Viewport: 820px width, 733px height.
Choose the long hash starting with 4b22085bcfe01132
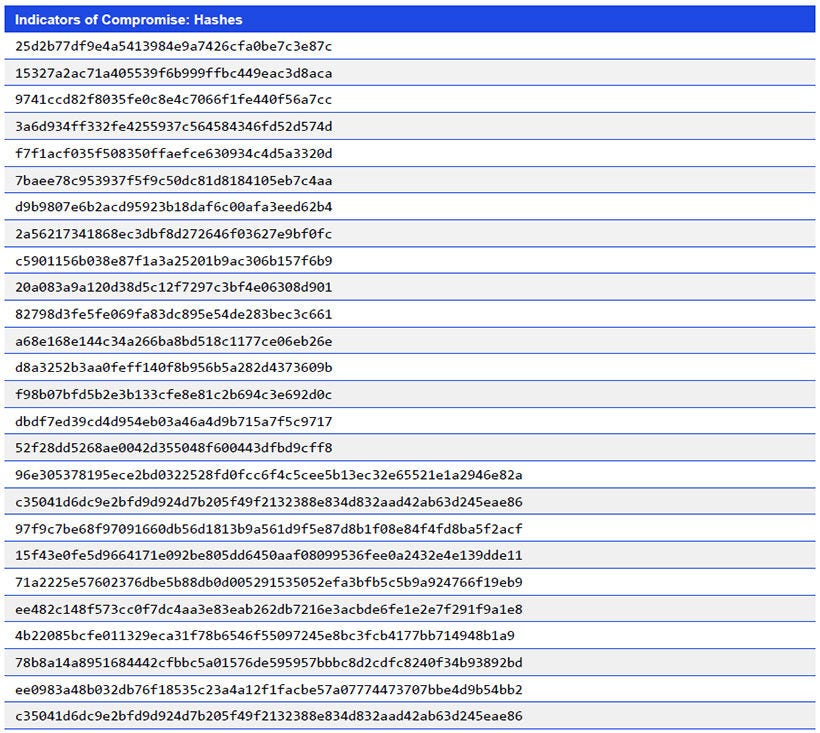click(x=265, y=636)
